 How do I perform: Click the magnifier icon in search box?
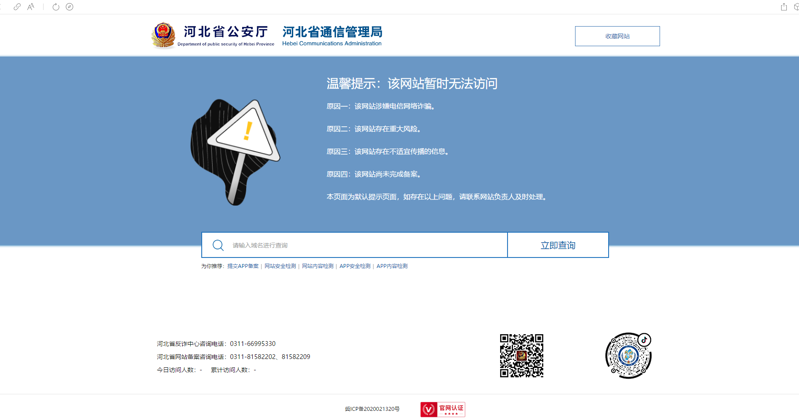tap(218, 245)
